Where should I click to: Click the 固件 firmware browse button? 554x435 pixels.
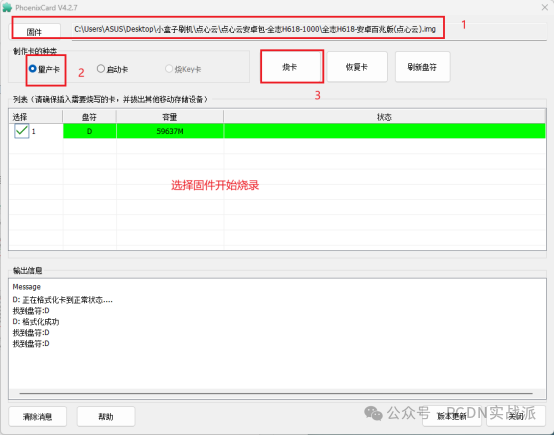click(x=34, y=32)
